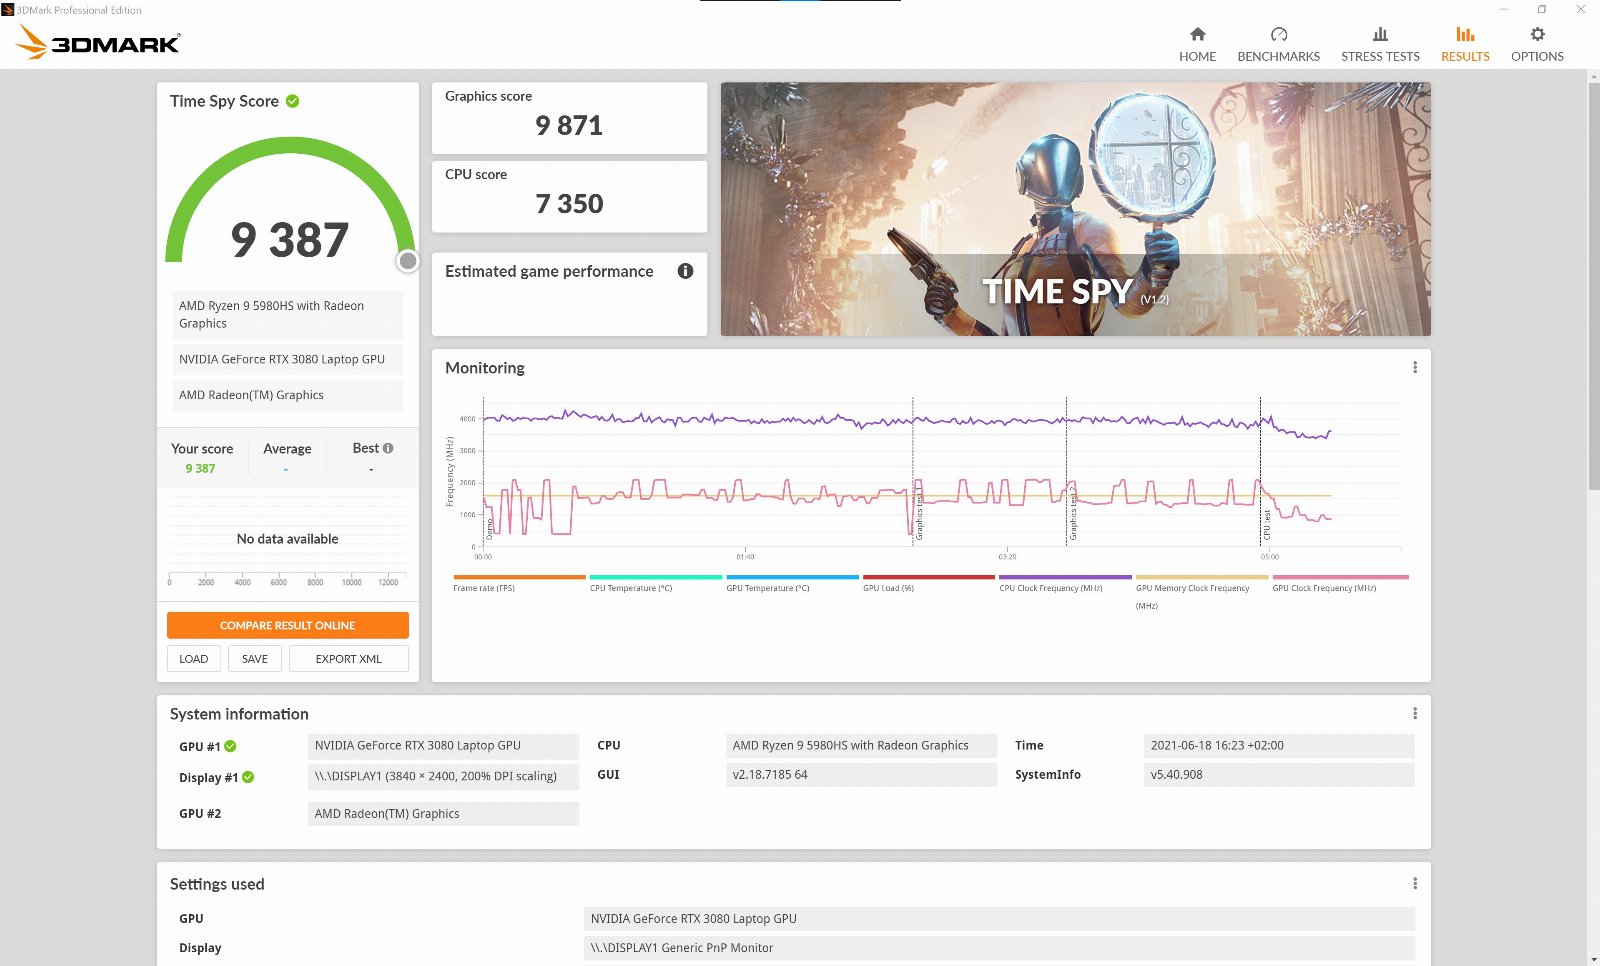Select the RESULTS tab

click(x=1465, y=45)
